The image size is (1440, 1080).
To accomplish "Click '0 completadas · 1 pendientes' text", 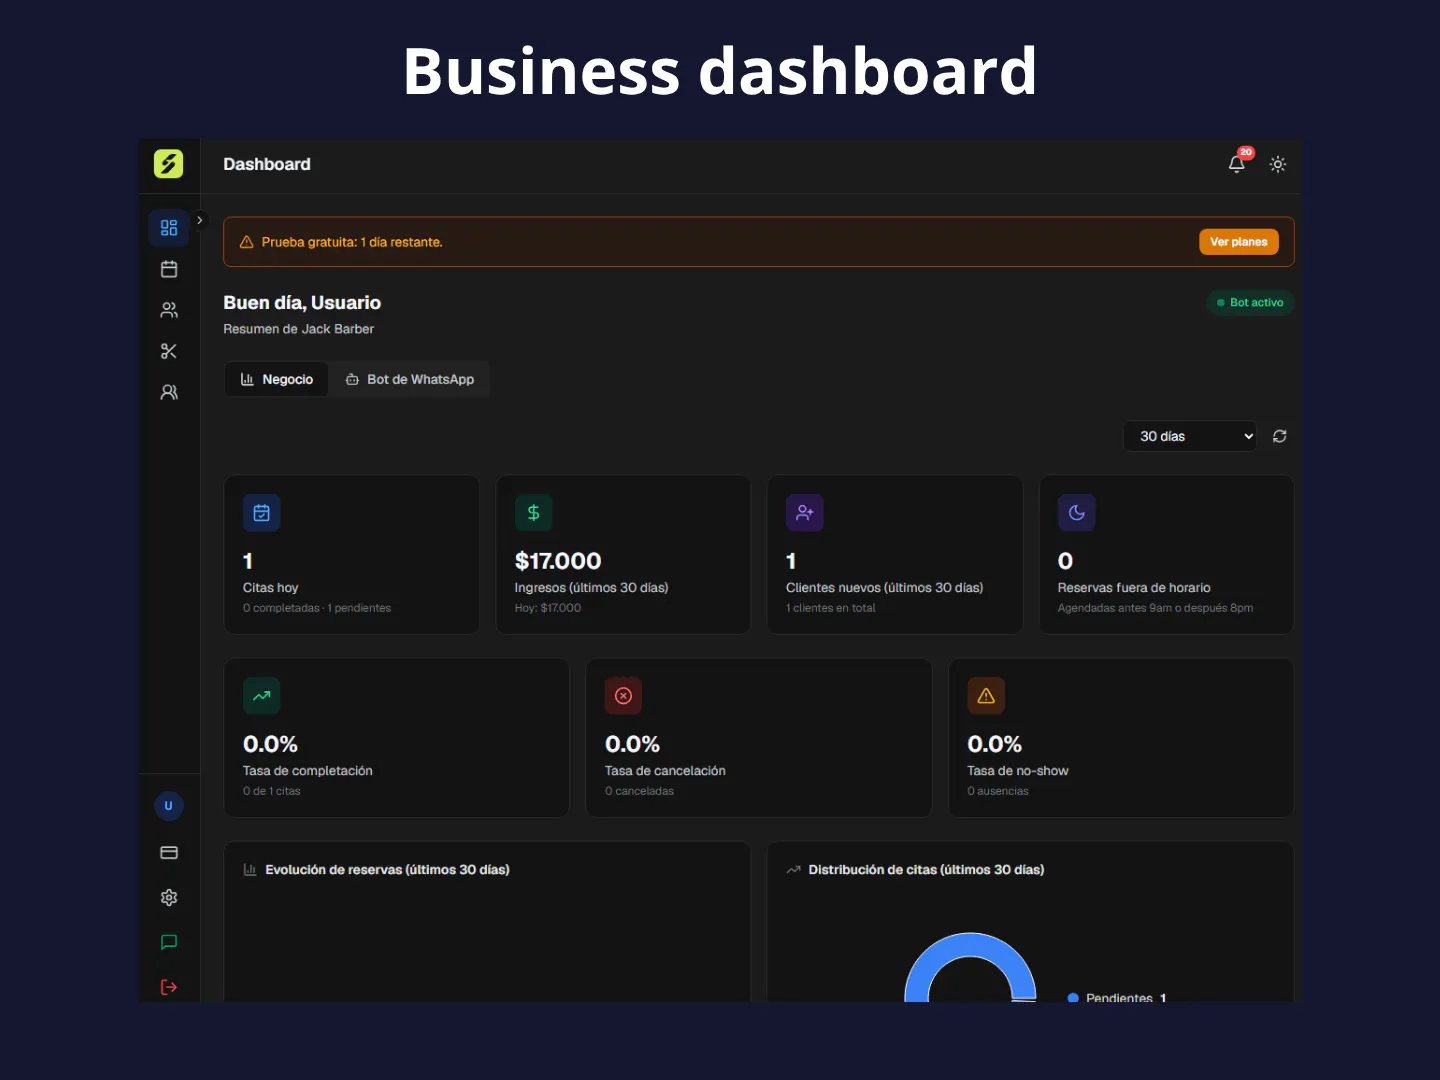I will (x=317, y=608).
